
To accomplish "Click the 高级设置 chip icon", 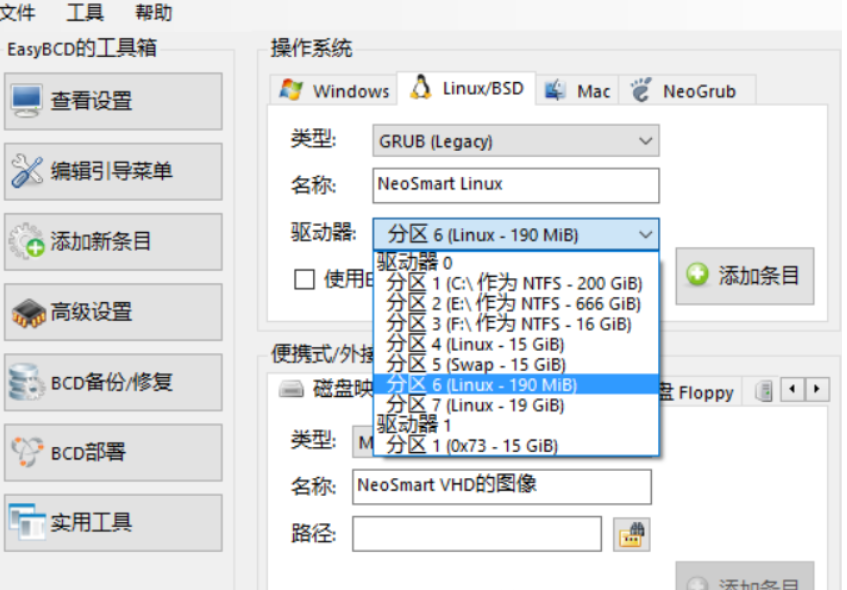I will coord(28,313).
